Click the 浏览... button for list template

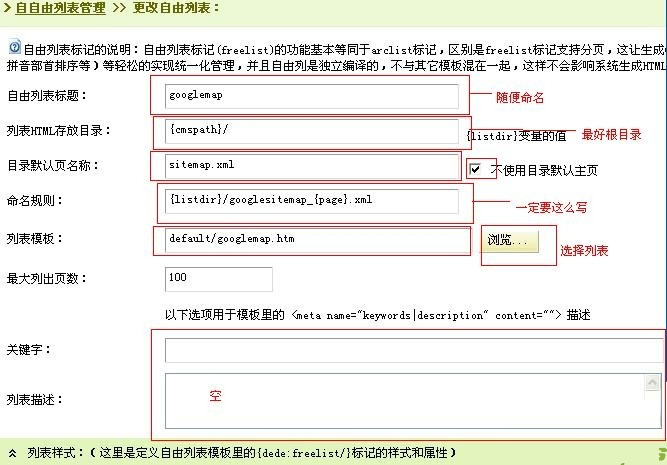[x=511, y=240]
